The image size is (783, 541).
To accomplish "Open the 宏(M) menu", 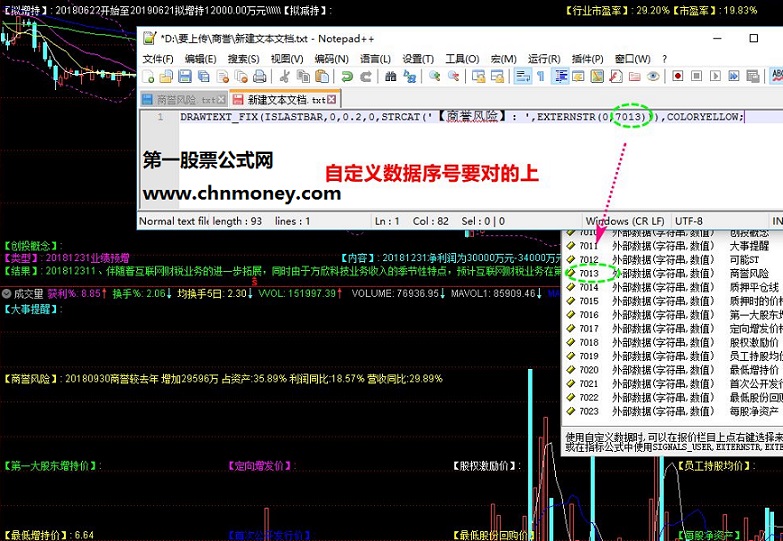I will 503,59.
